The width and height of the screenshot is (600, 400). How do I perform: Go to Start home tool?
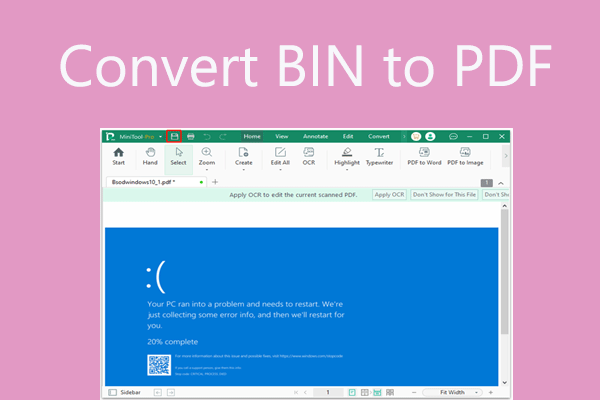click(119, 156)
